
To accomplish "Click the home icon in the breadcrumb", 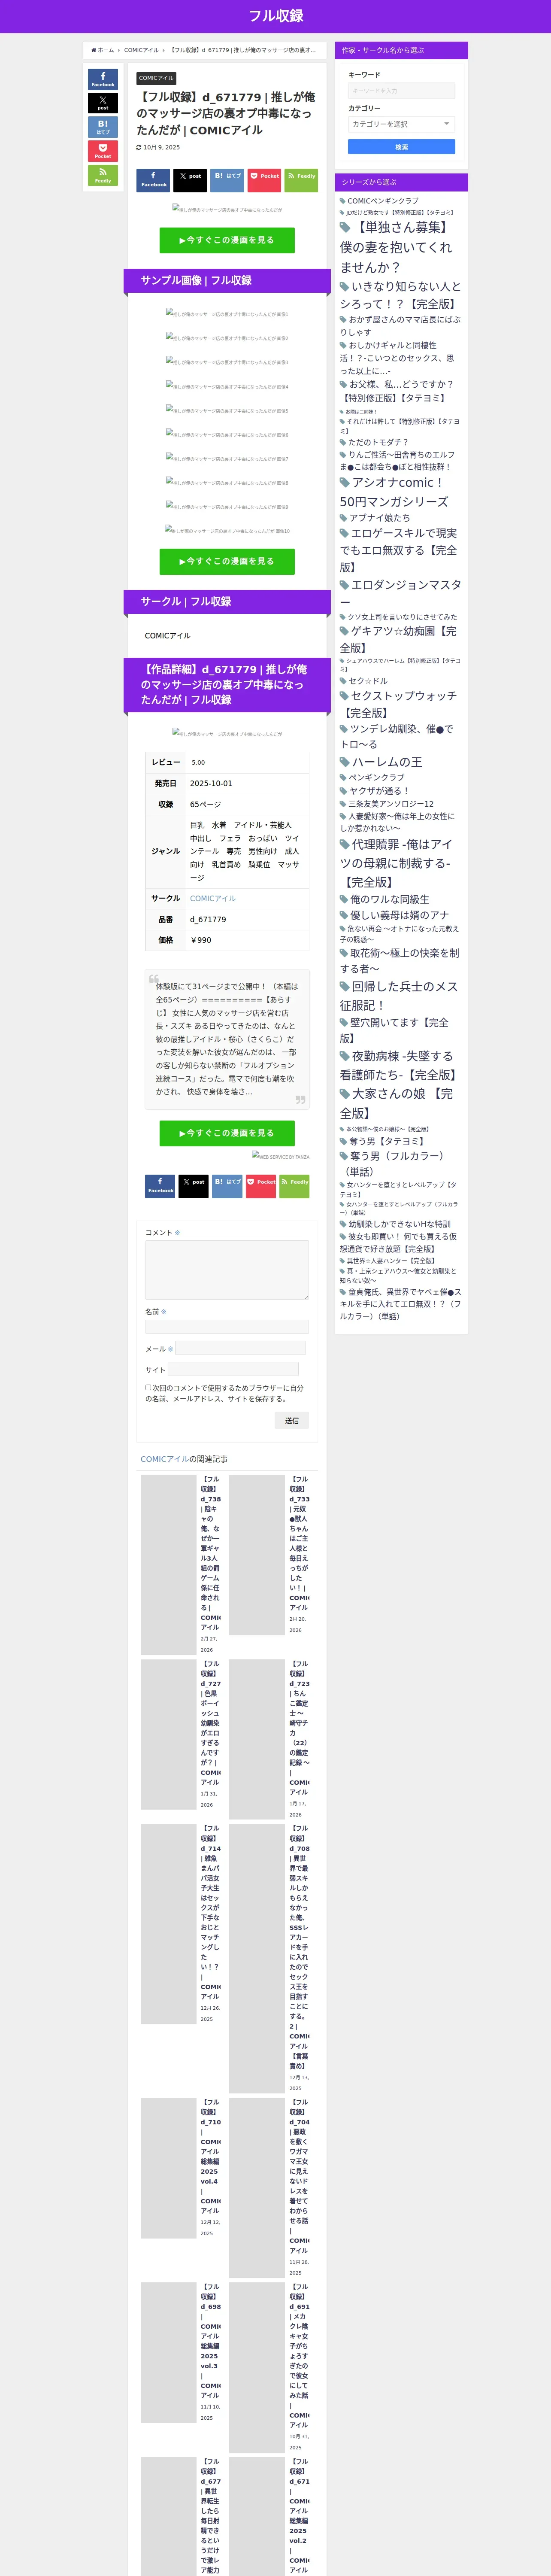I will 93,50.
